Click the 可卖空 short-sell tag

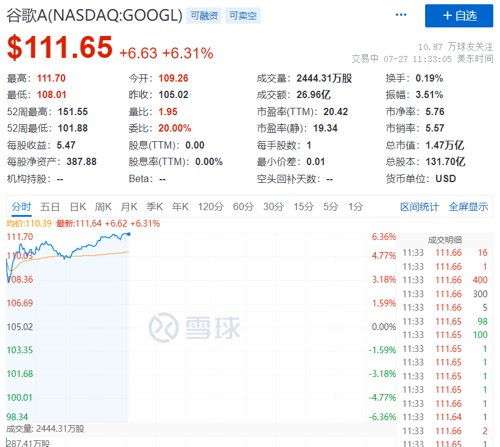tap(243, 16)
